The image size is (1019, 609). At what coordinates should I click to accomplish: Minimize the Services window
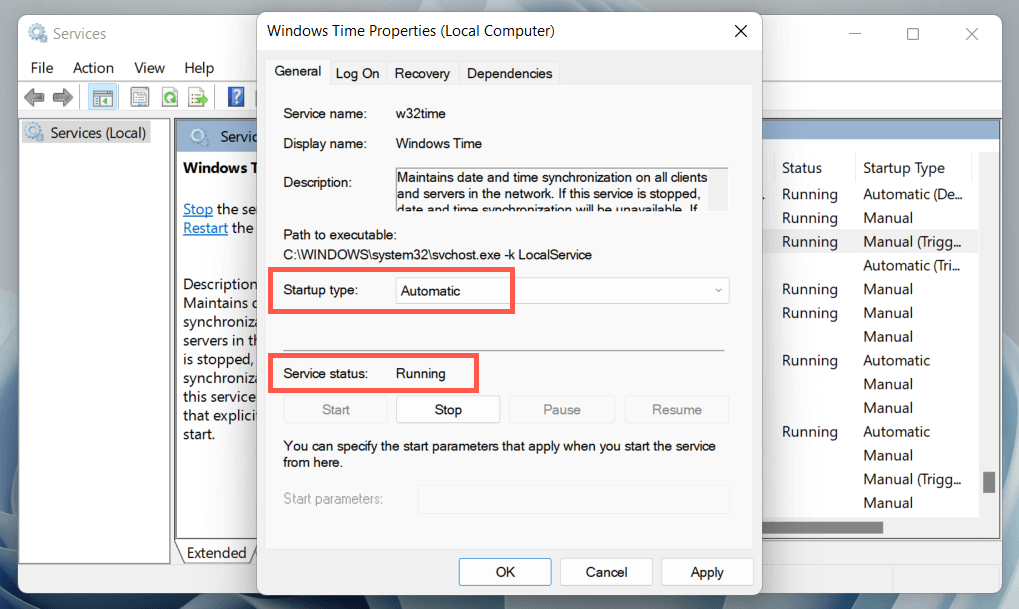(855, 34)
